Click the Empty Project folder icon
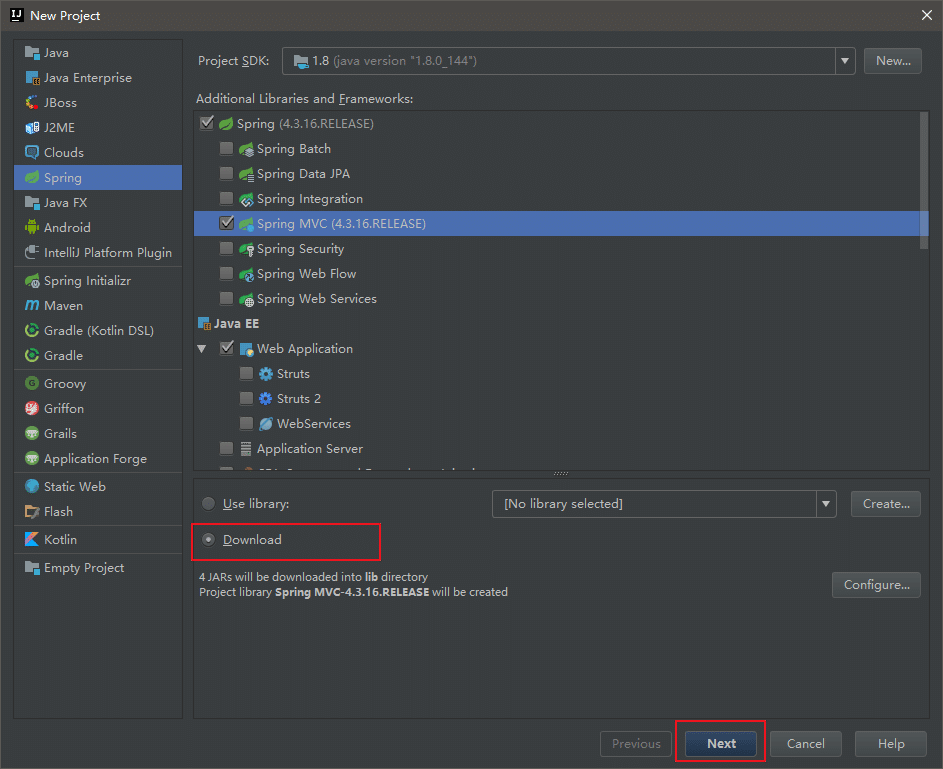 pos(32,568)
